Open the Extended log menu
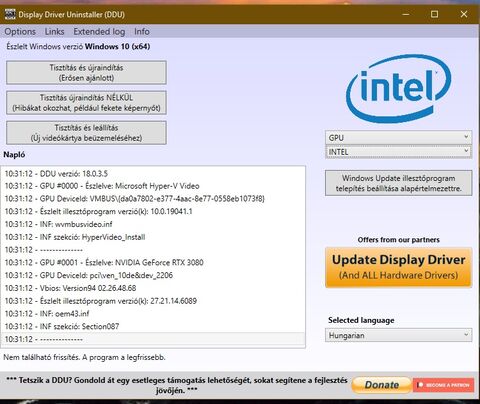The image size is (480, 404). pyautogui.click(x=99, y=32)
